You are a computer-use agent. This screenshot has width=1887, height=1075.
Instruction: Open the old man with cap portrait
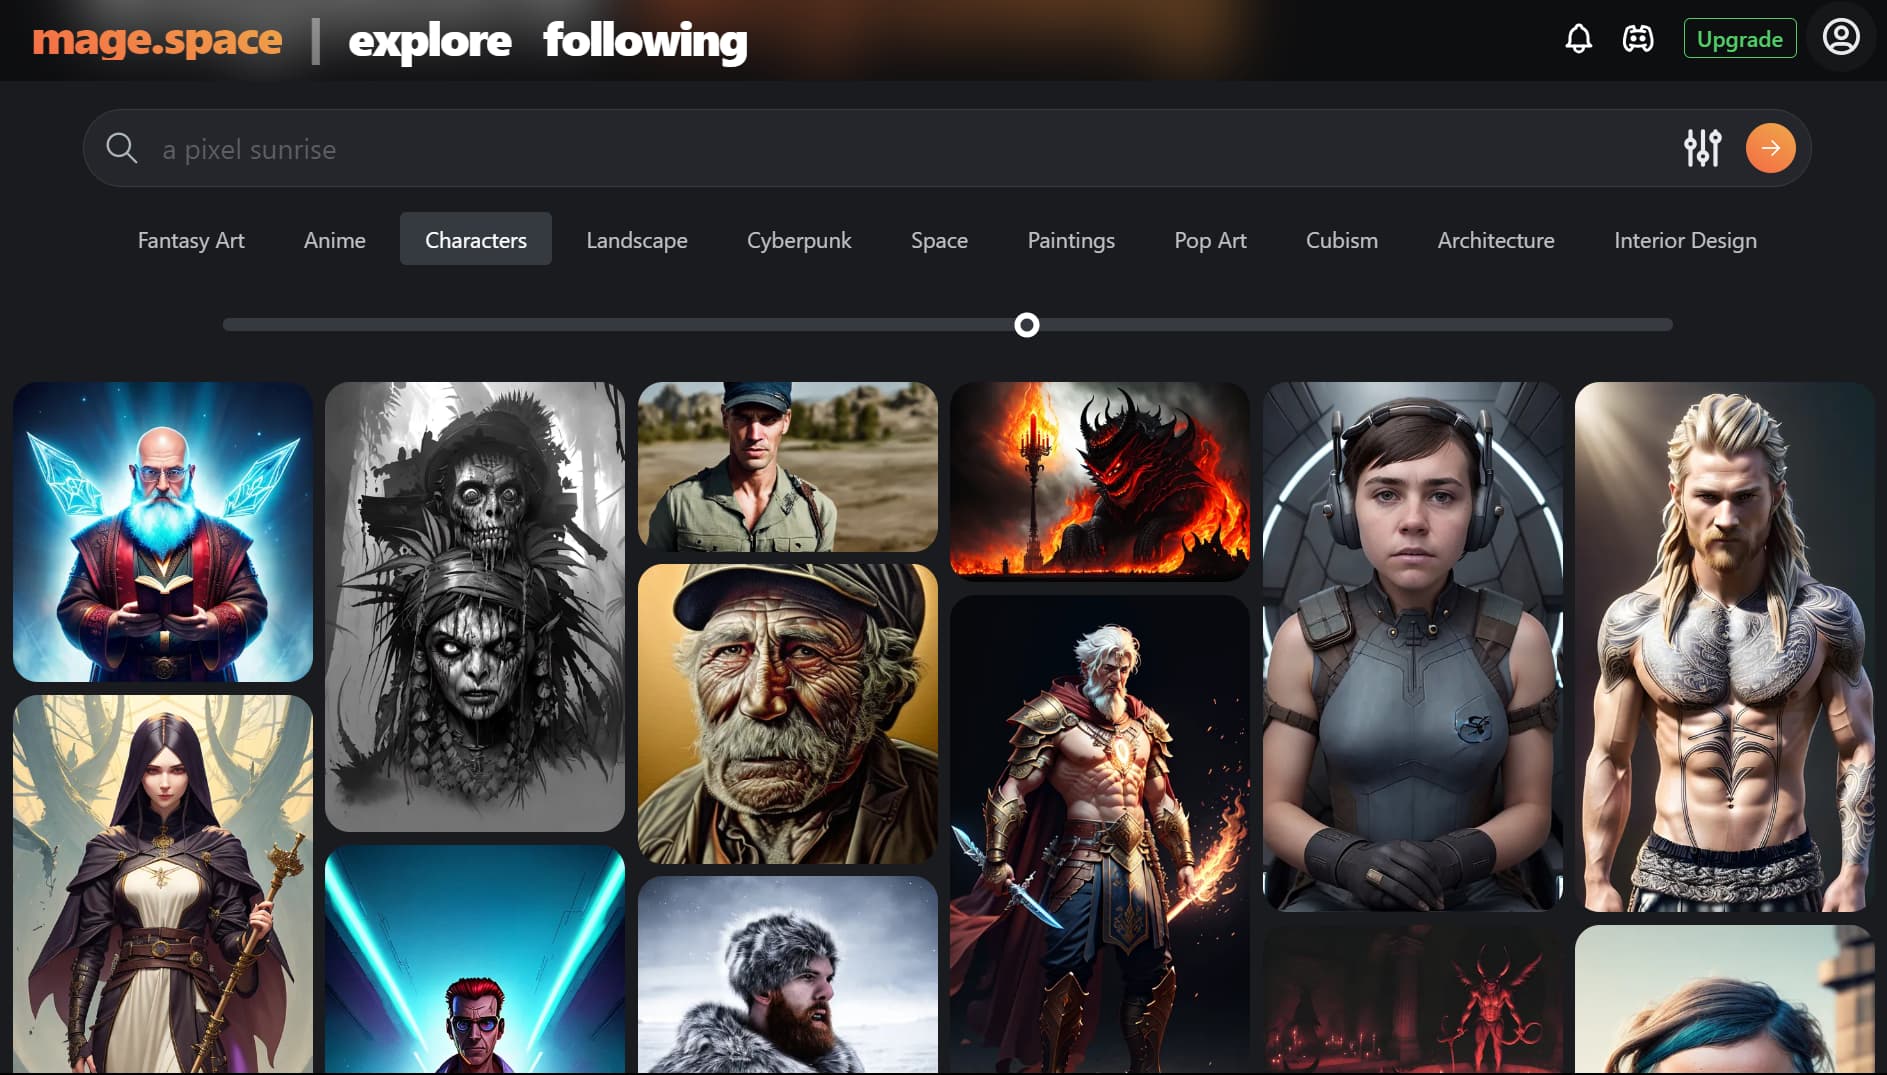(787, 713)
